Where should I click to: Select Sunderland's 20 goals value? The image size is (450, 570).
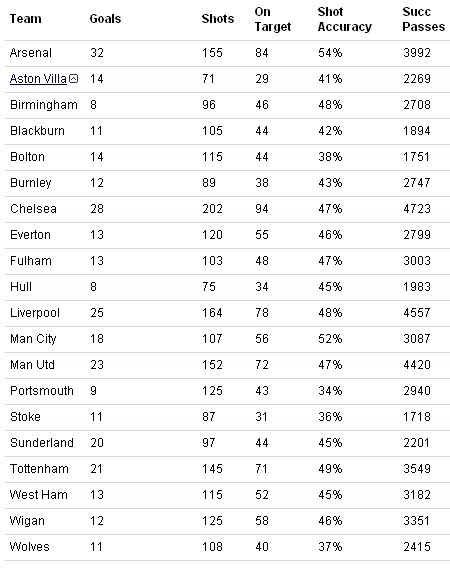pos(97,443)
